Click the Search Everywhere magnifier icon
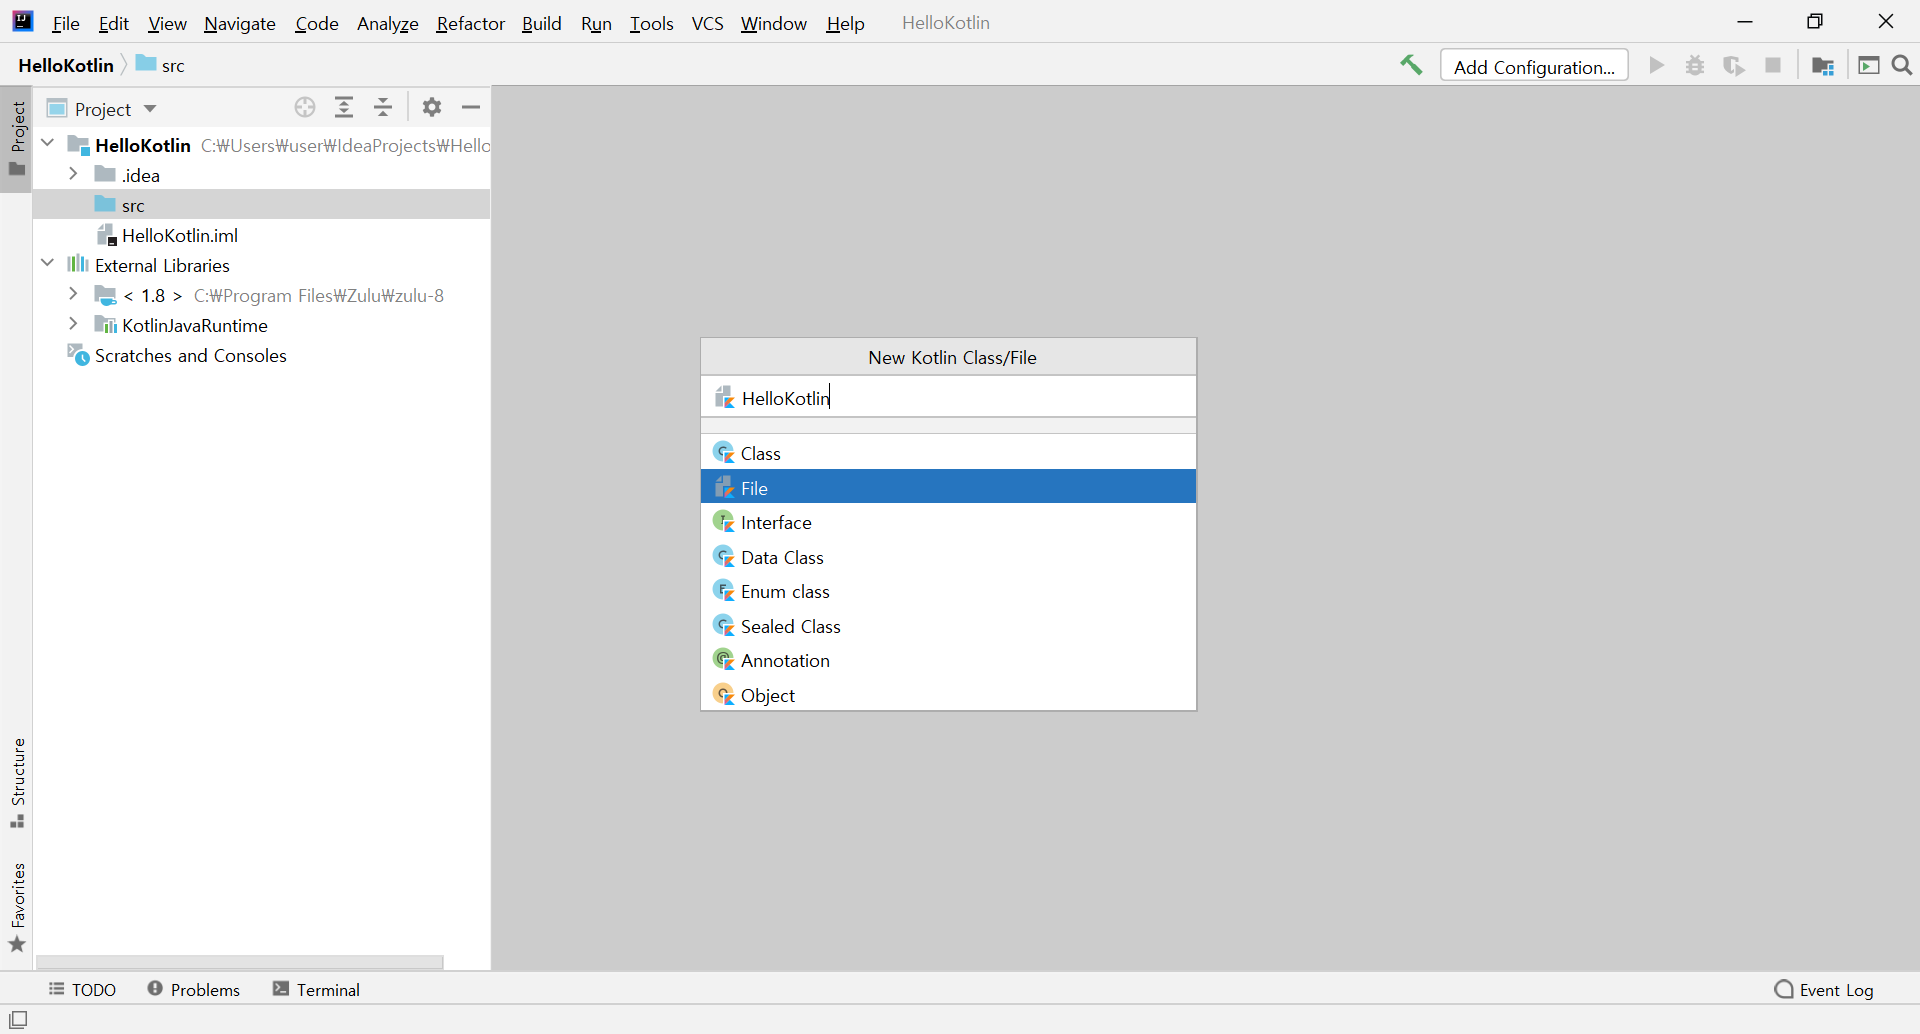The width and height of the screenshot is (1920, 1034). point(1902,66)
